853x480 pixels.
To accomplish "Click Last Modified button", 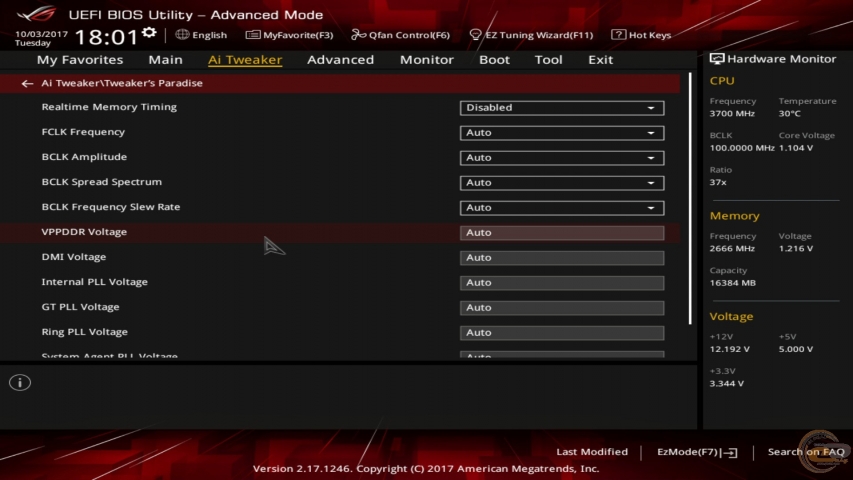I will (592, 452).
